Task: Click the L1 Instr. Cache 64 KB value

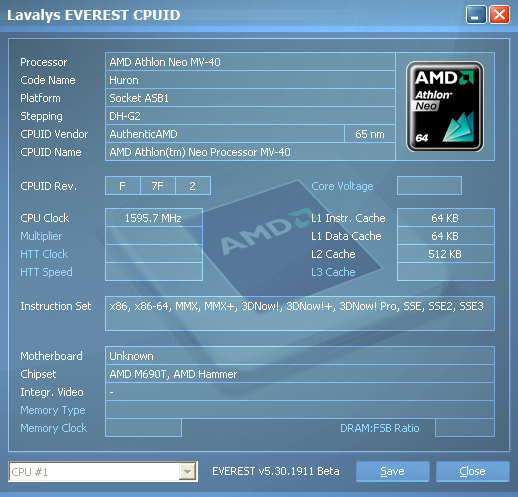Action: point(446,218)
